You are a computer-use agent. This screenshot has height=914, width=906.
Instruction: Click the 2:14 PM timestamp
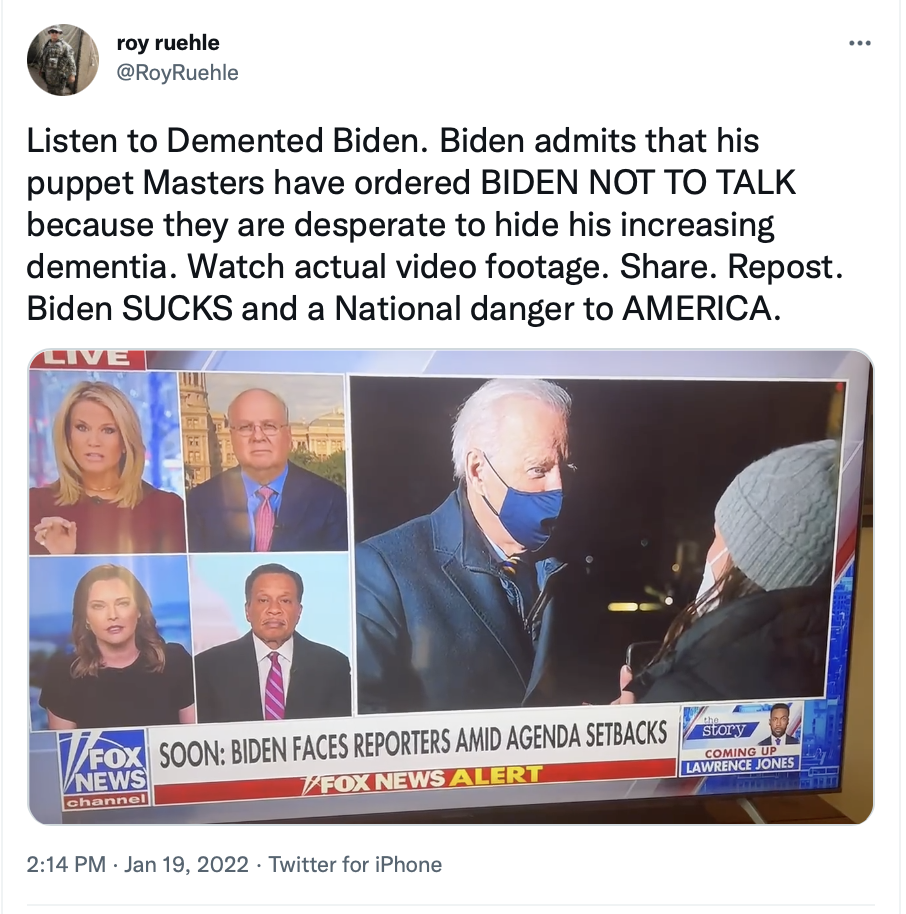click(x=66, y=864)
